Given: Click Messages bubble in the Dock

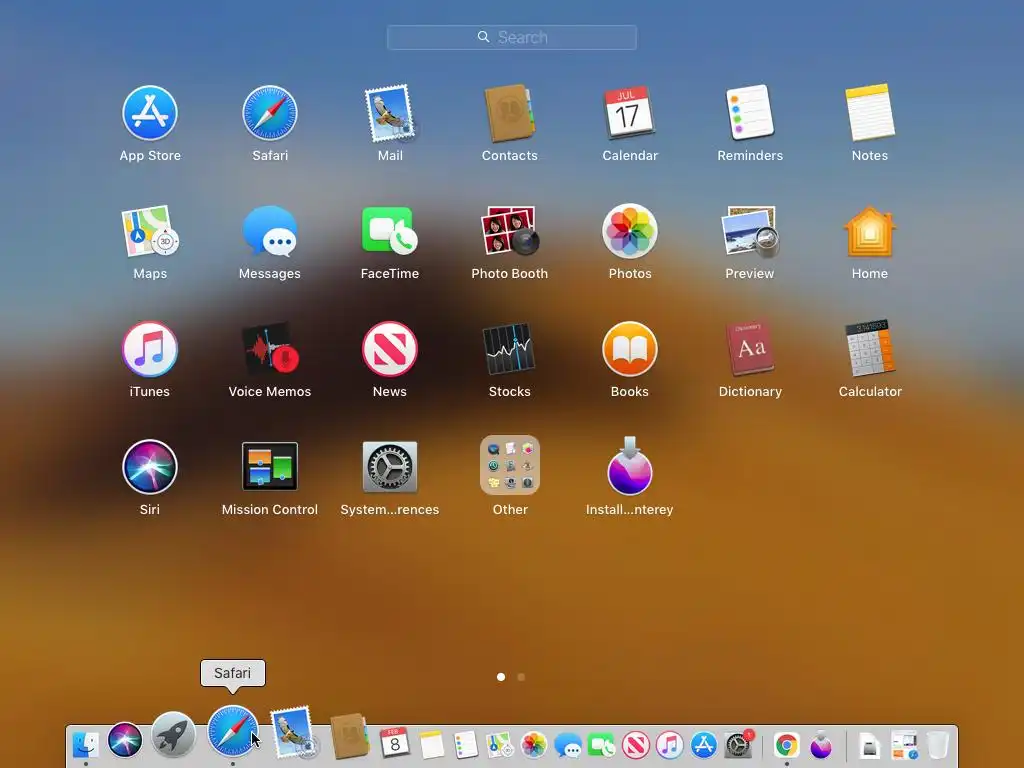Looking at the screenshot, I should pos(568,744).
